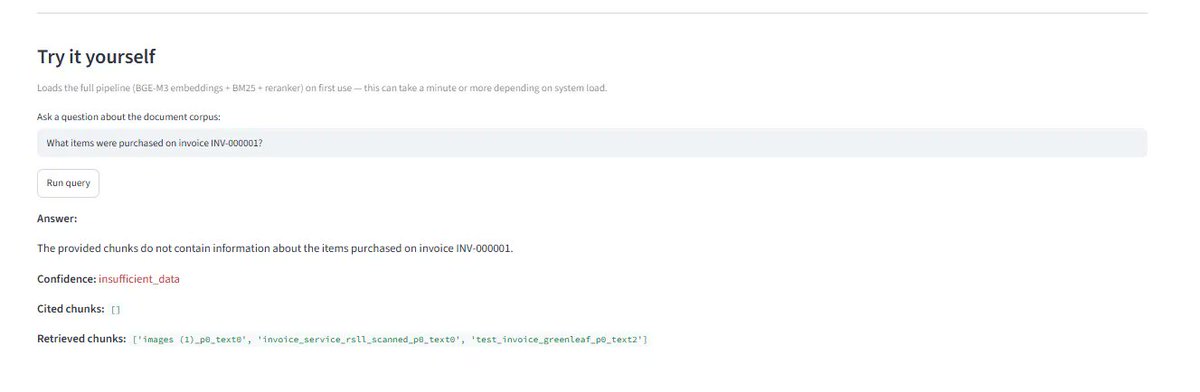The height and width of the screenshot is (392, 1200).
Task: Click the answer sentence about provided chunks
Action: click(x=275, y=248)
